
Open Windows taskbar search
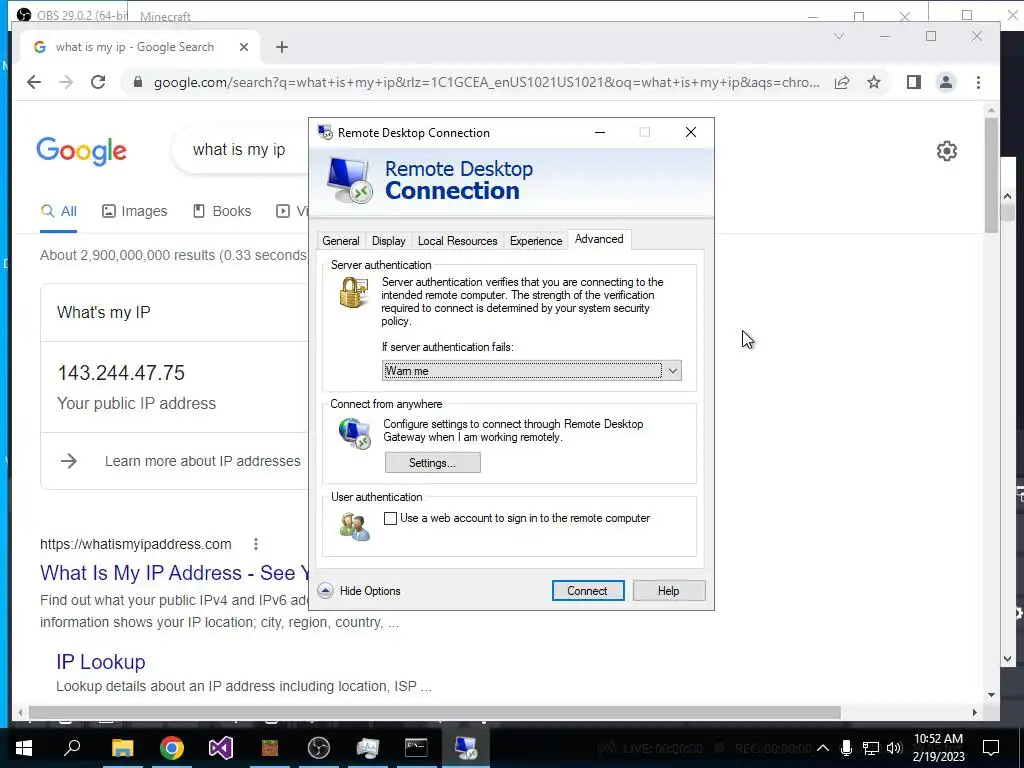[72, 748]
